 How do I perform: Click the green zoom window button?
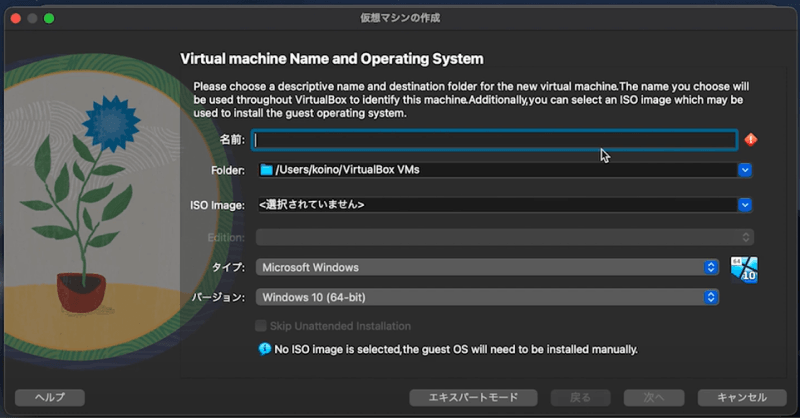[x=49, y=18]
